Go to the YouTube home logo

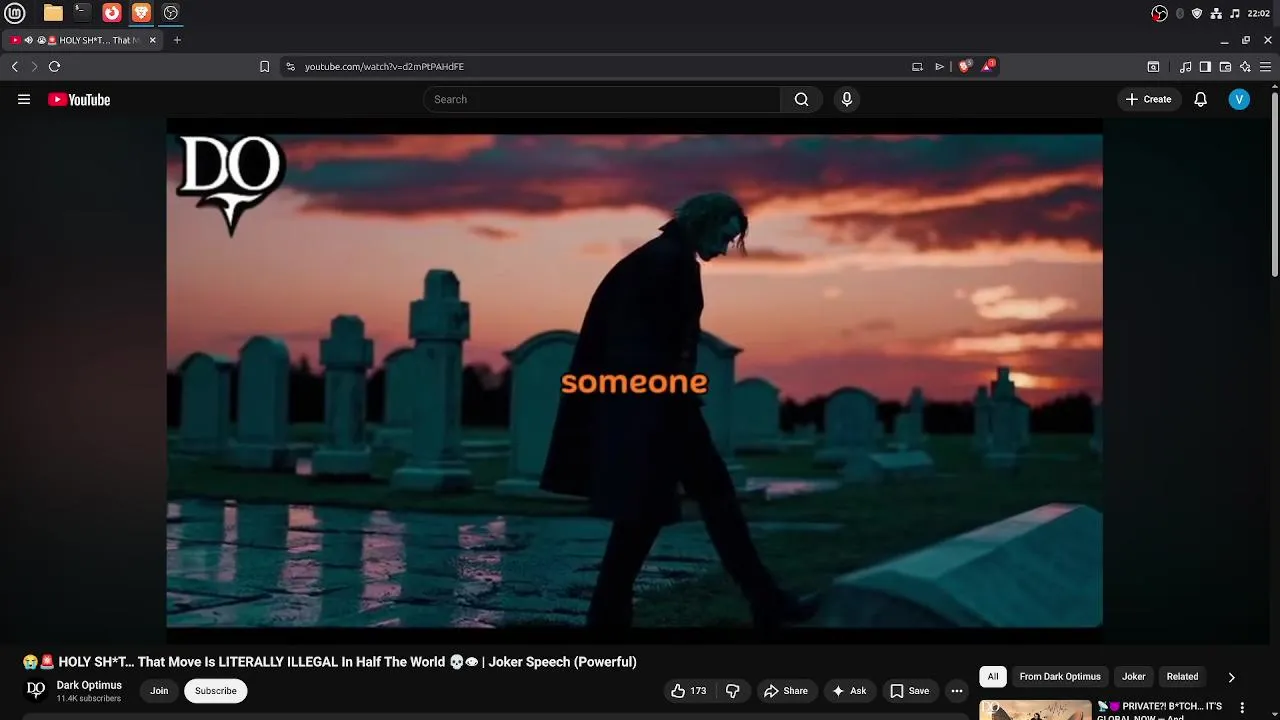[x=79, y=99]
